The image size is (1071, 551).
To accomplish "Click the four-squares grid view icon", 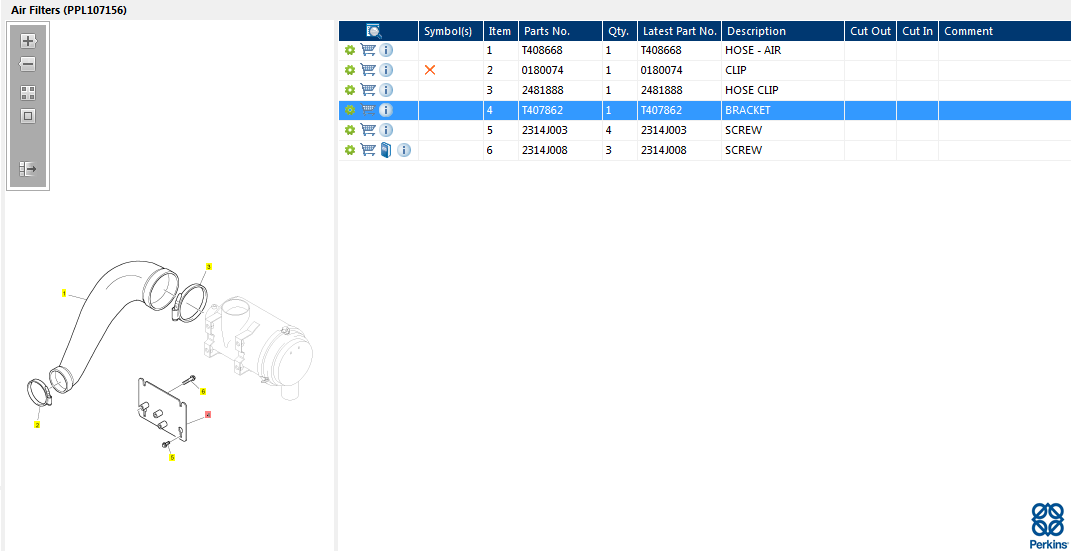I will click(x=28, y=93).
